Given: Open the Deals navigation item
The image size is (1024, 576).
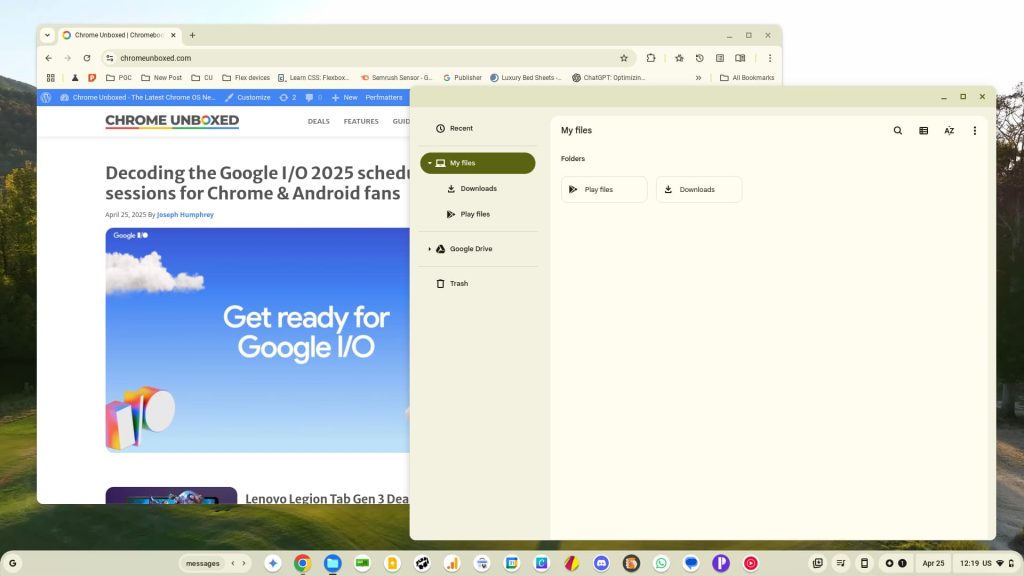Looking at the screenshot, I should [x=319, y=121].
